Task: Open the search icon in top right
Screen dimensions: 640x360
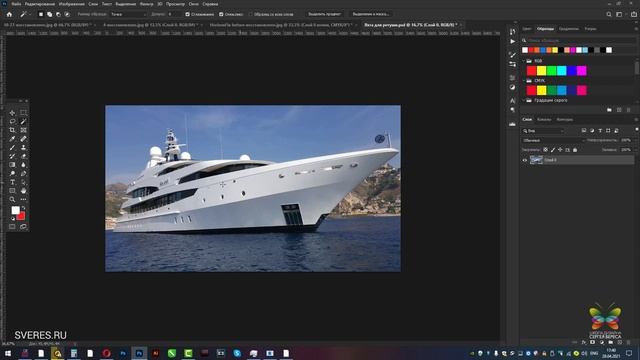Action: [609, 14]
